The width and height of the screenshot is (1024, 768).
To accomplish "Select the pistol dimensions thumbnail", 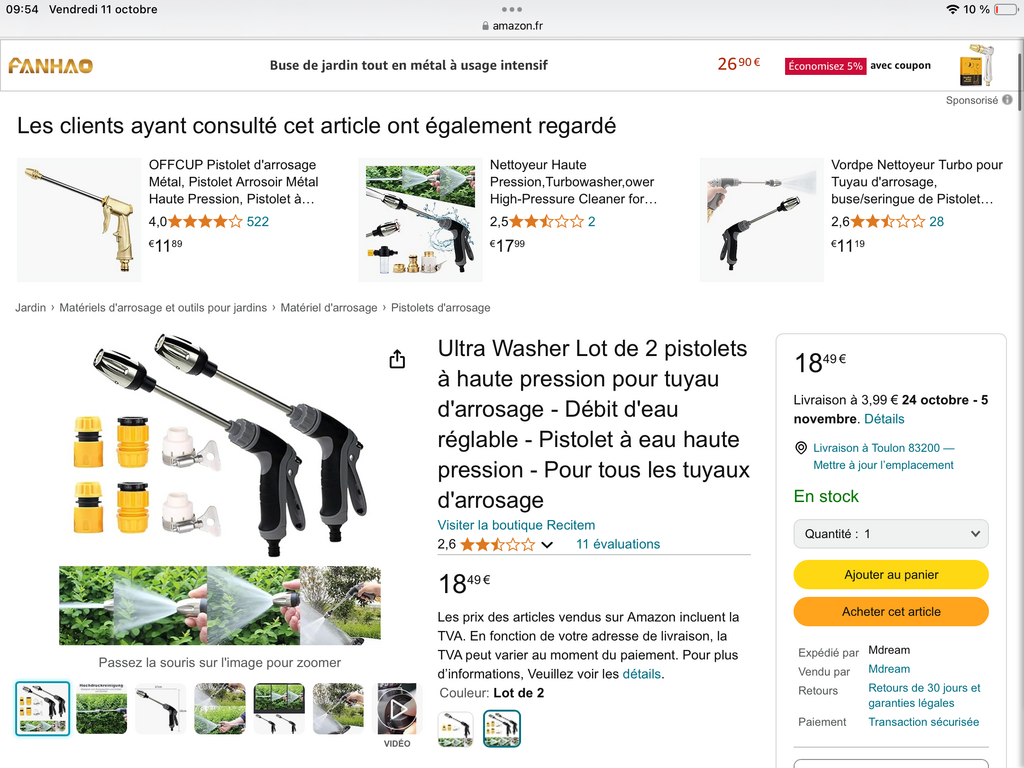I will coord(161,709).
